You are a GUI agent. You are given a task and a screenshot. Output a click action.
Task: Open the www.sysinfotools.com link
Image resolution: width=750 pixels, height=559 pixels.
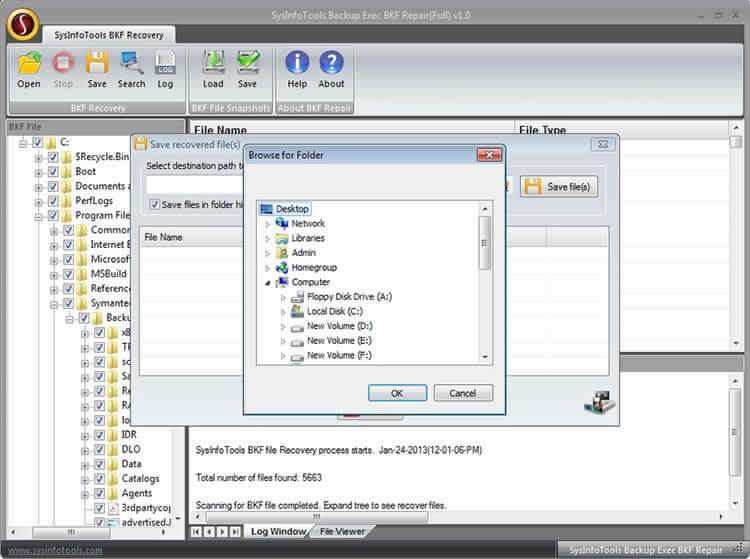[55, 550]
